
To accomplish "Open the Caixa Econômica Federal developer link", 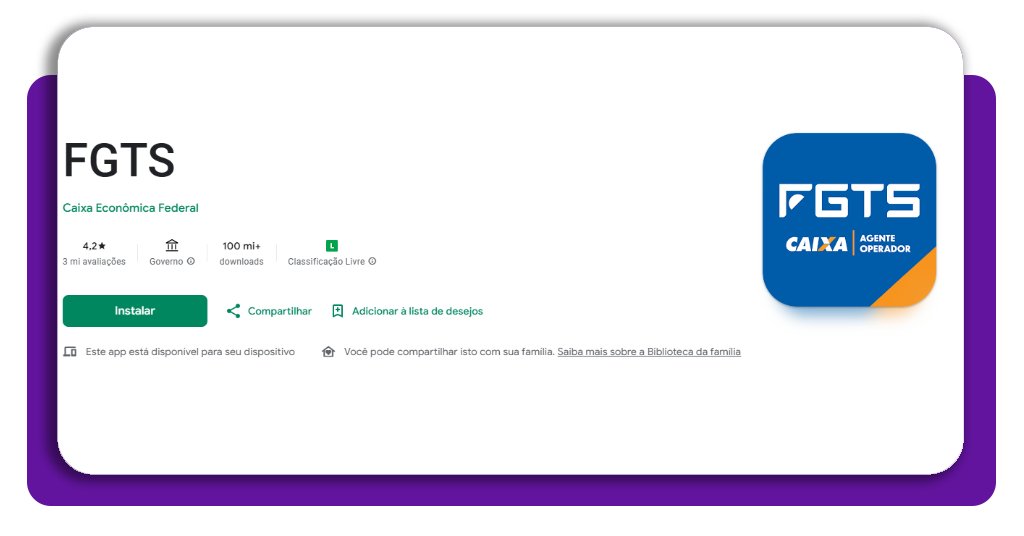I will pyautogui.click(x=131, y=208).
